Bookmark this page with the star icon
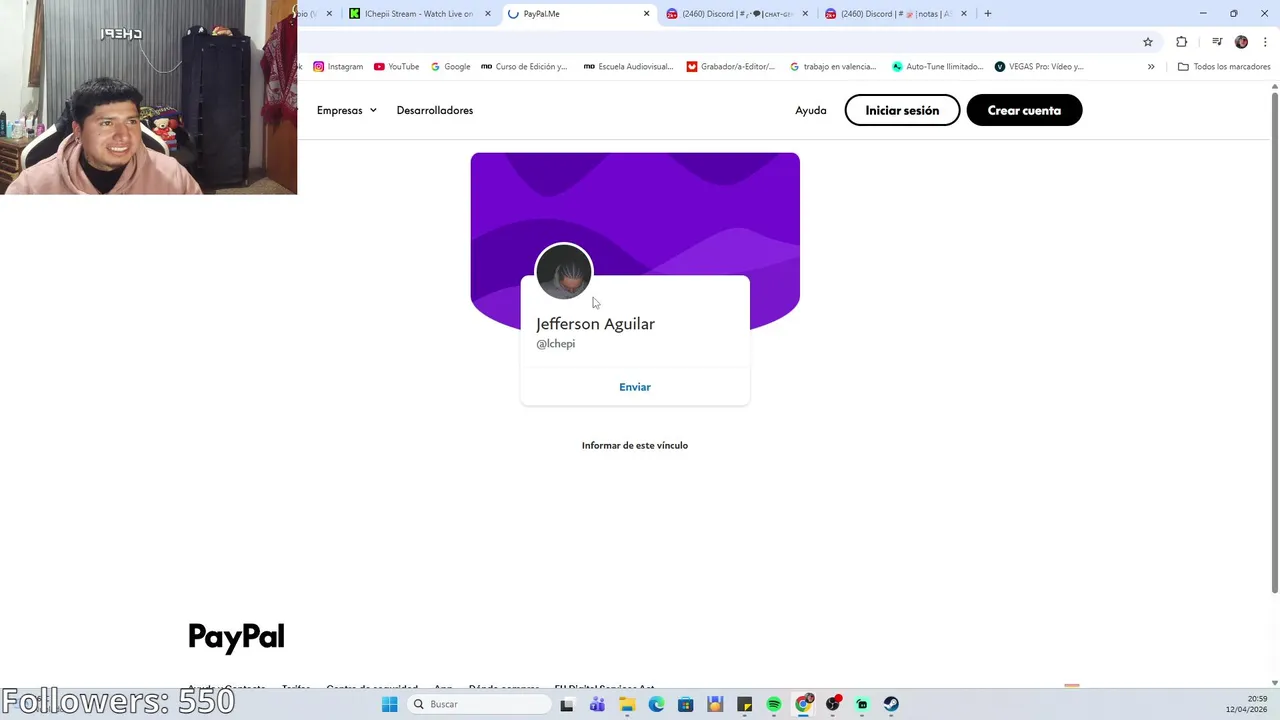Viewport: 1280px width, 720px height. [1148, 42]
